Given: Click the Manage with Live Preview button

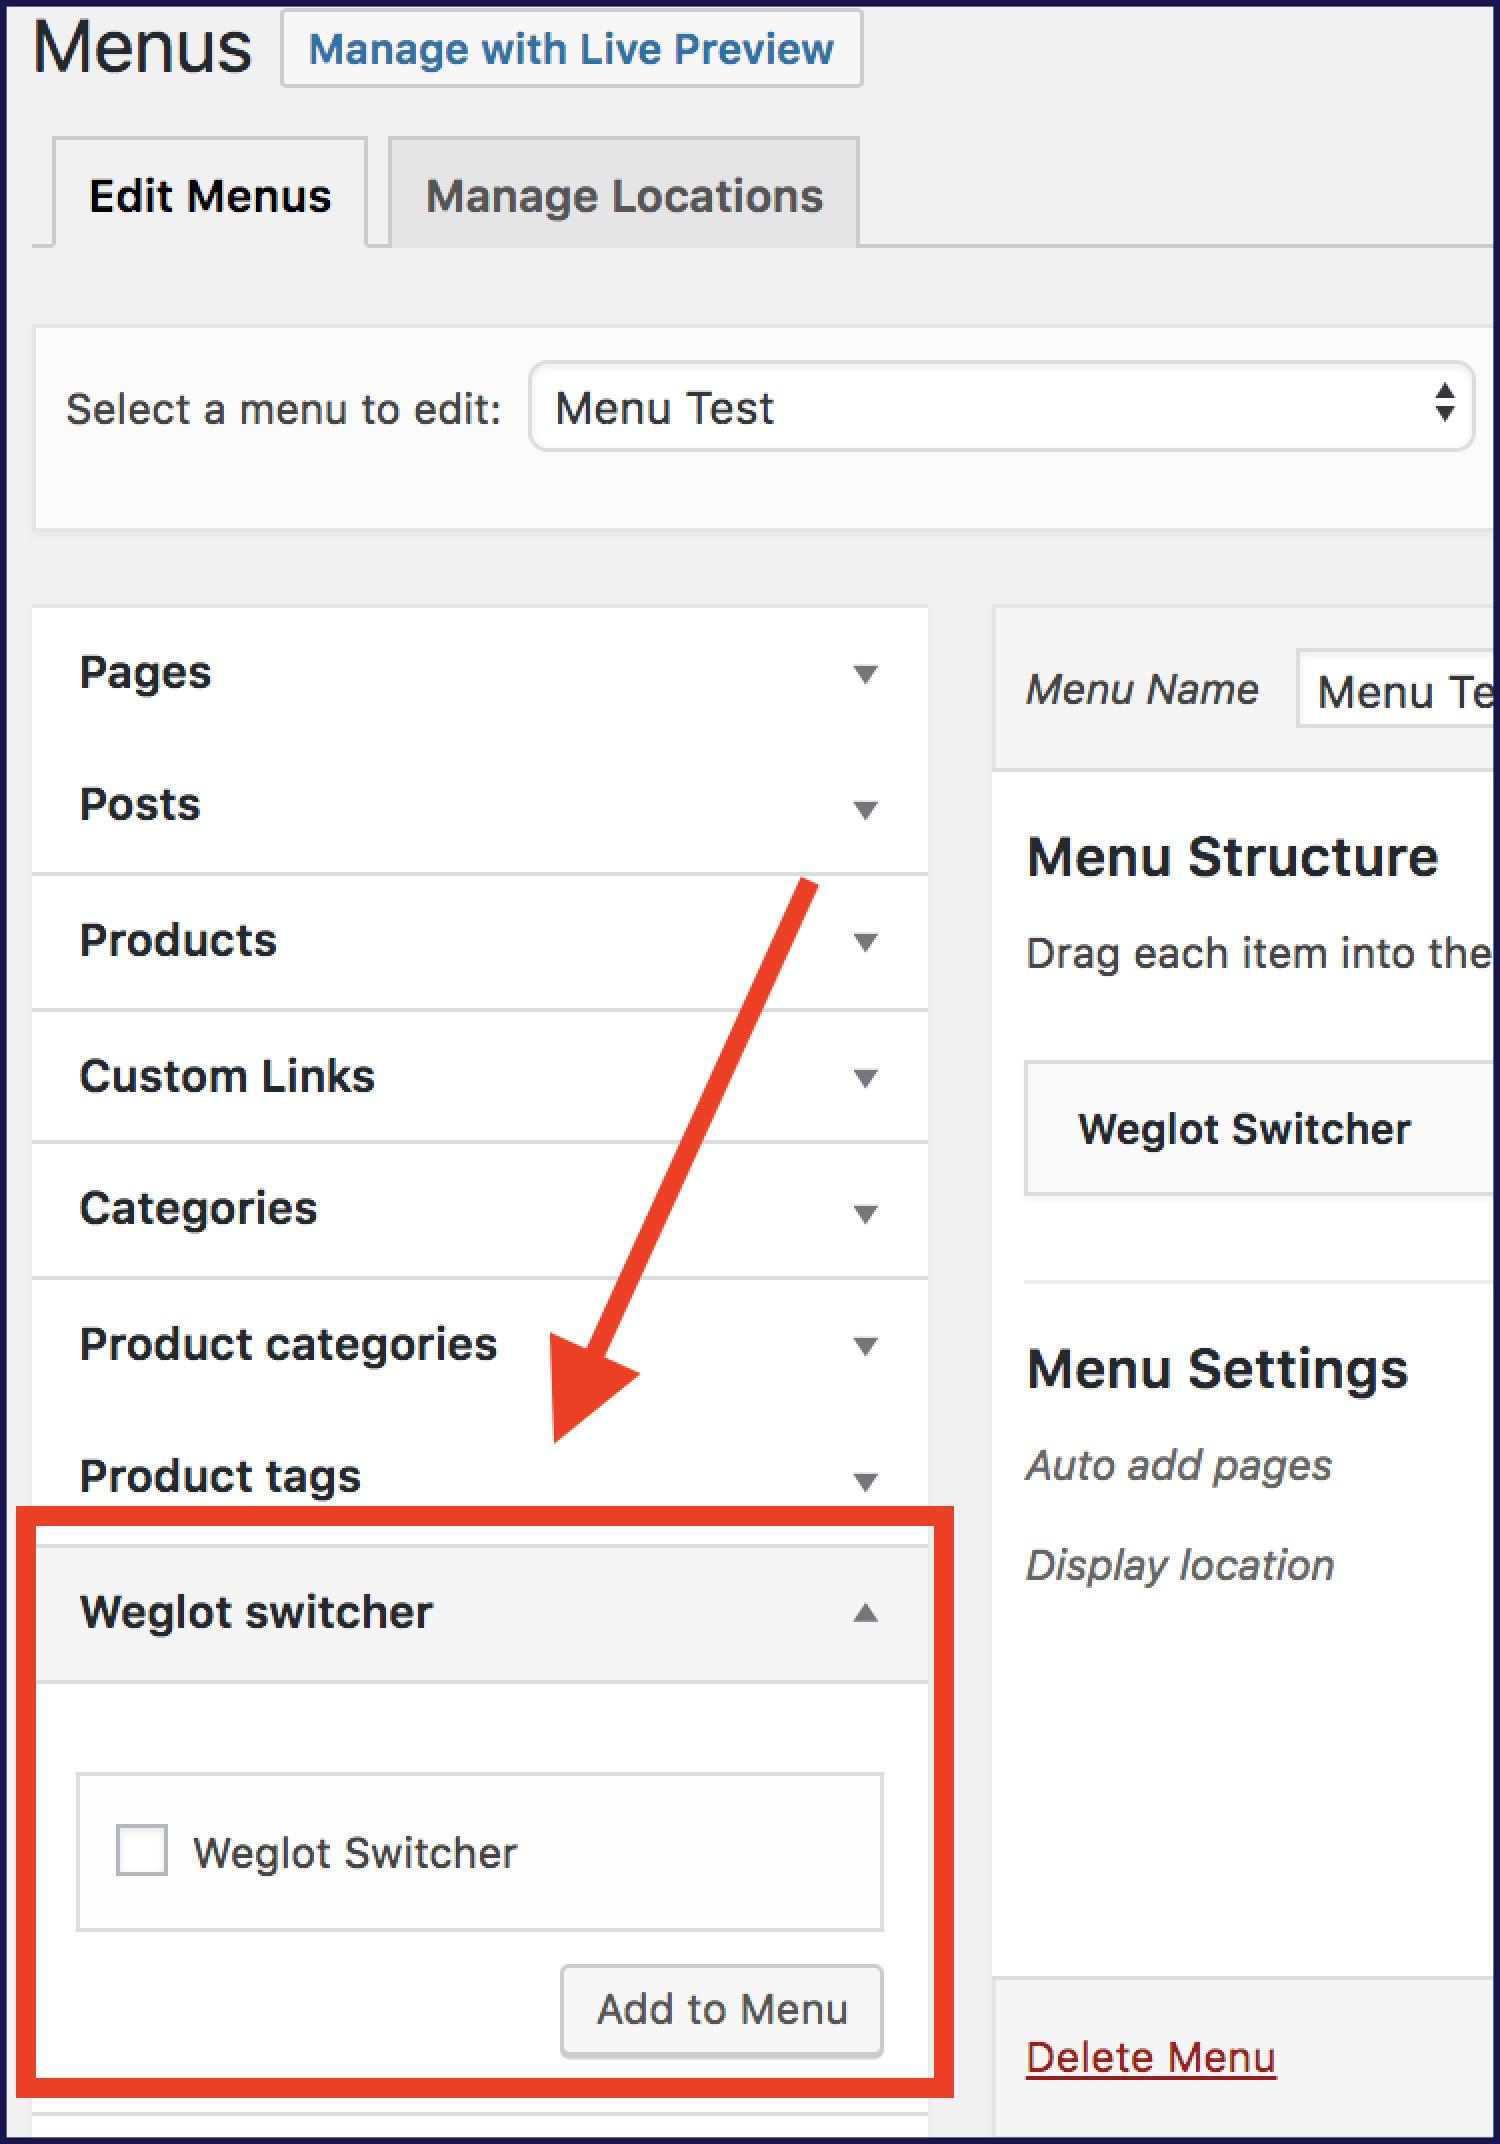Looking at the screenshot, I should (571, 49).
